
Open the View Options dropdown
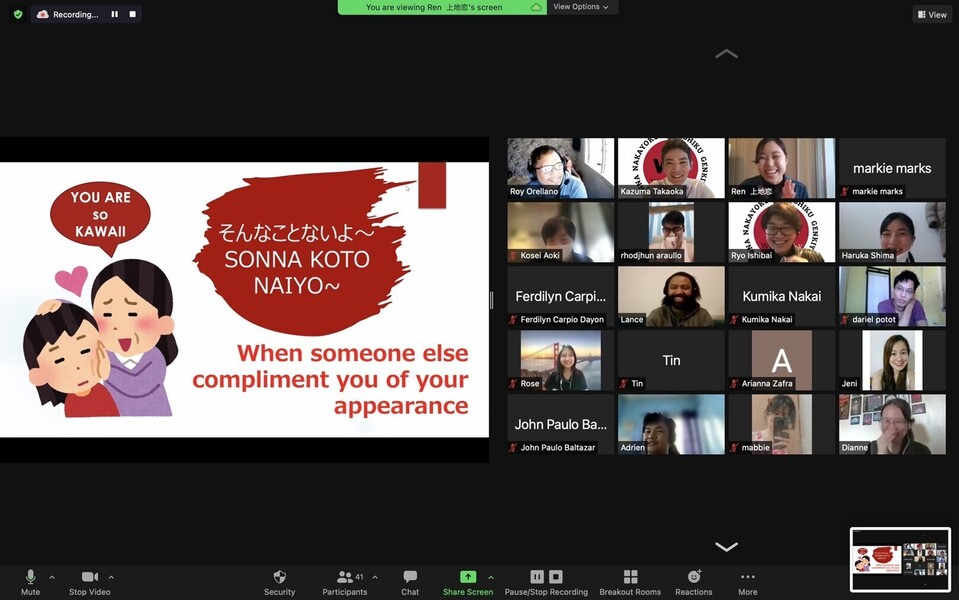tap(581, 7)
